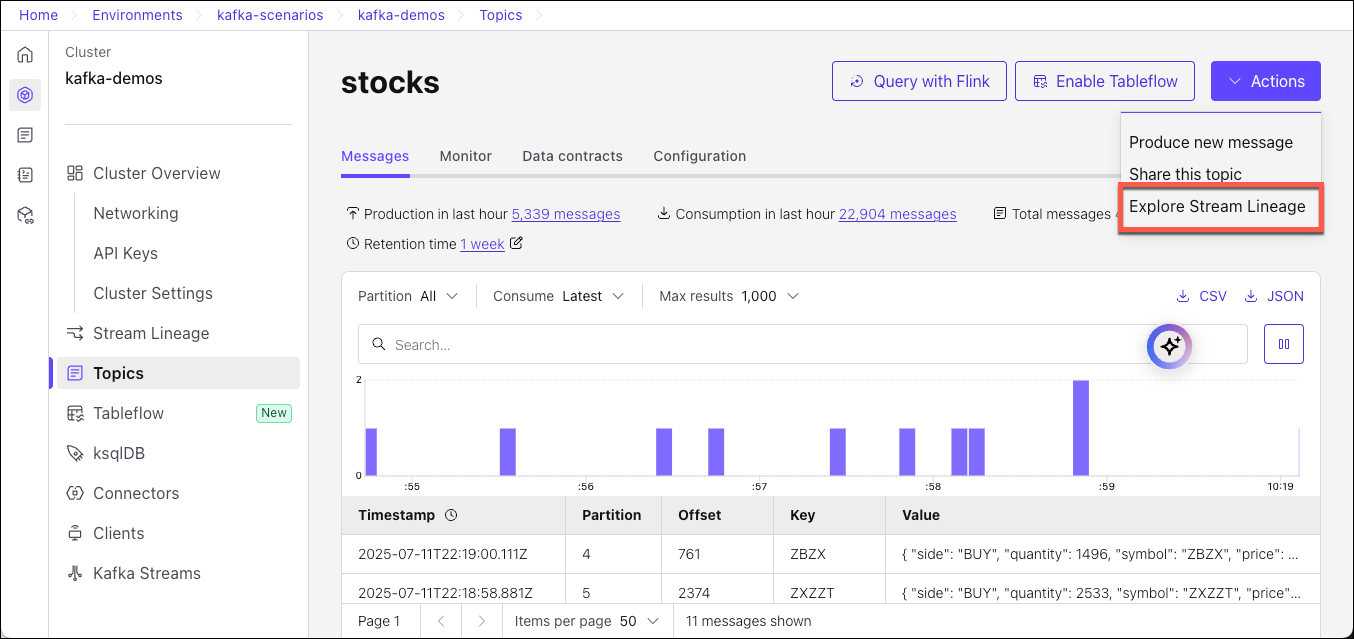Select Explore Stream Lineage menu item

(x=1217, y=207)
